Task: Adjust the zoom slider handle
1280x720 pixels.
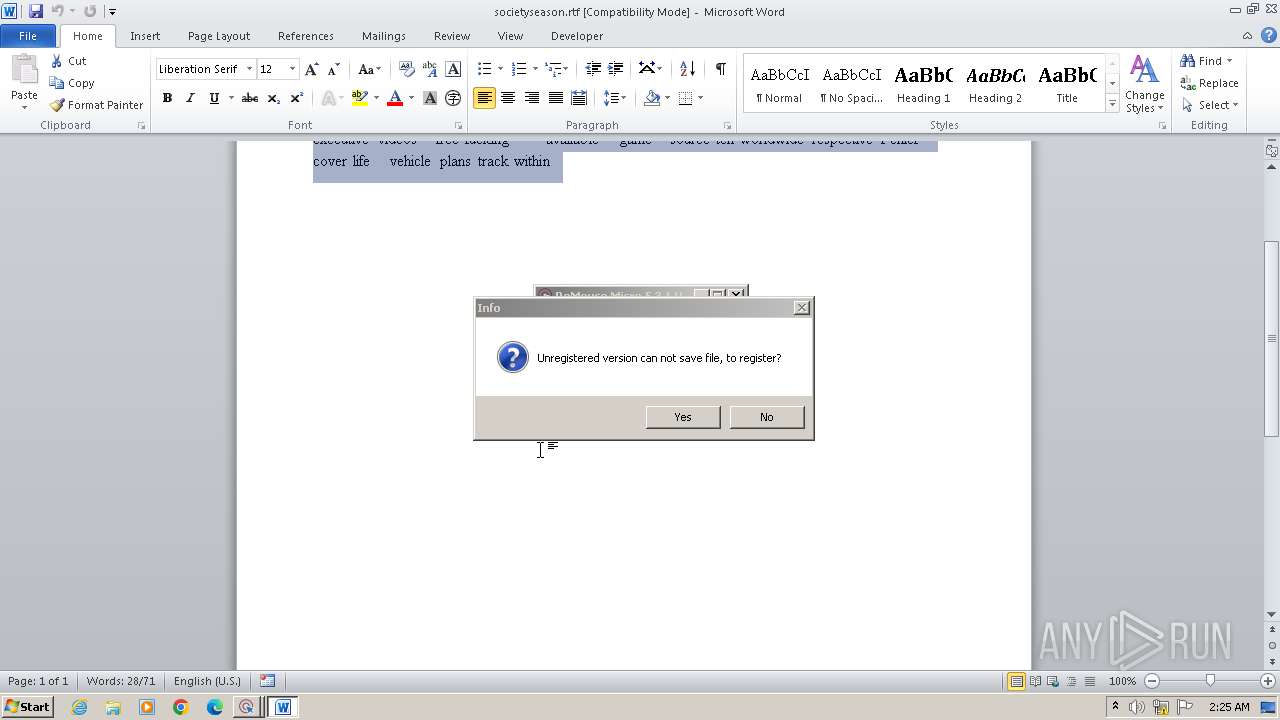Action: point(1210,681)
